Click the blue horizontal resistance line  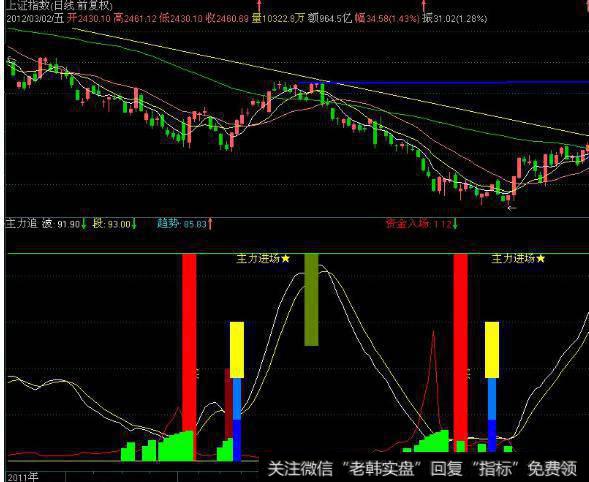pos(443,82)
